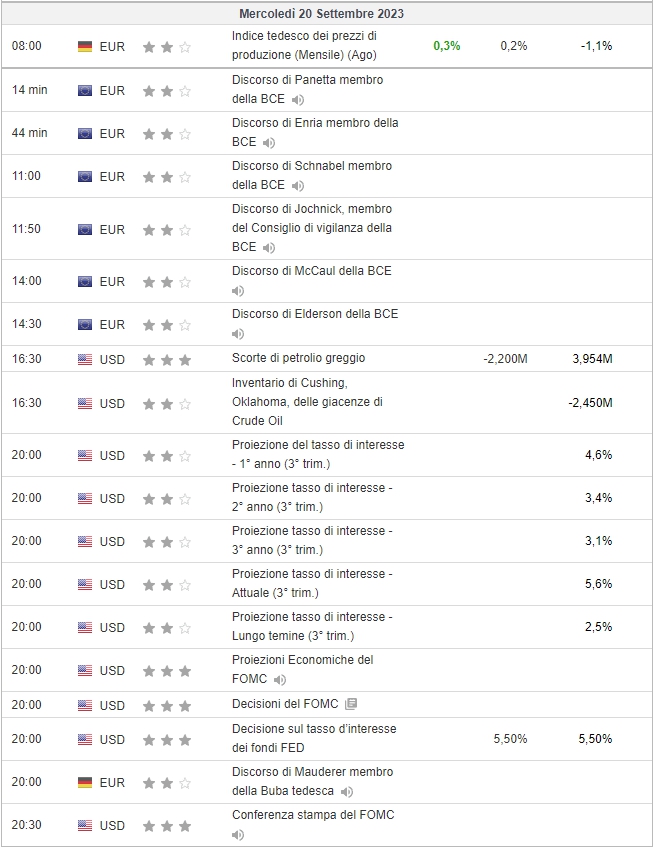Click speaker icon next to Panetta speech

click(297, 100)
